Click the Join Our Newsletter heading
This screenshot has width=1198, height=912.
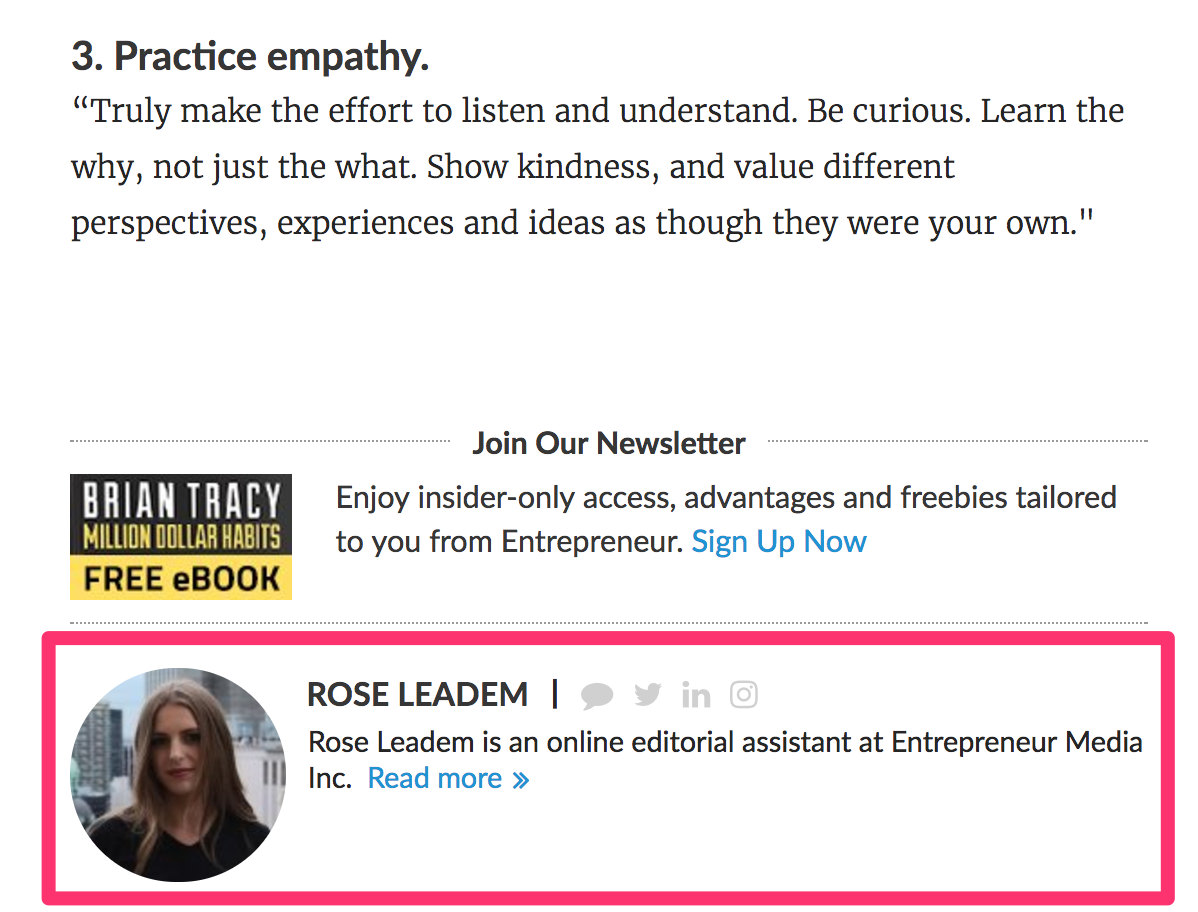point(608,443)
